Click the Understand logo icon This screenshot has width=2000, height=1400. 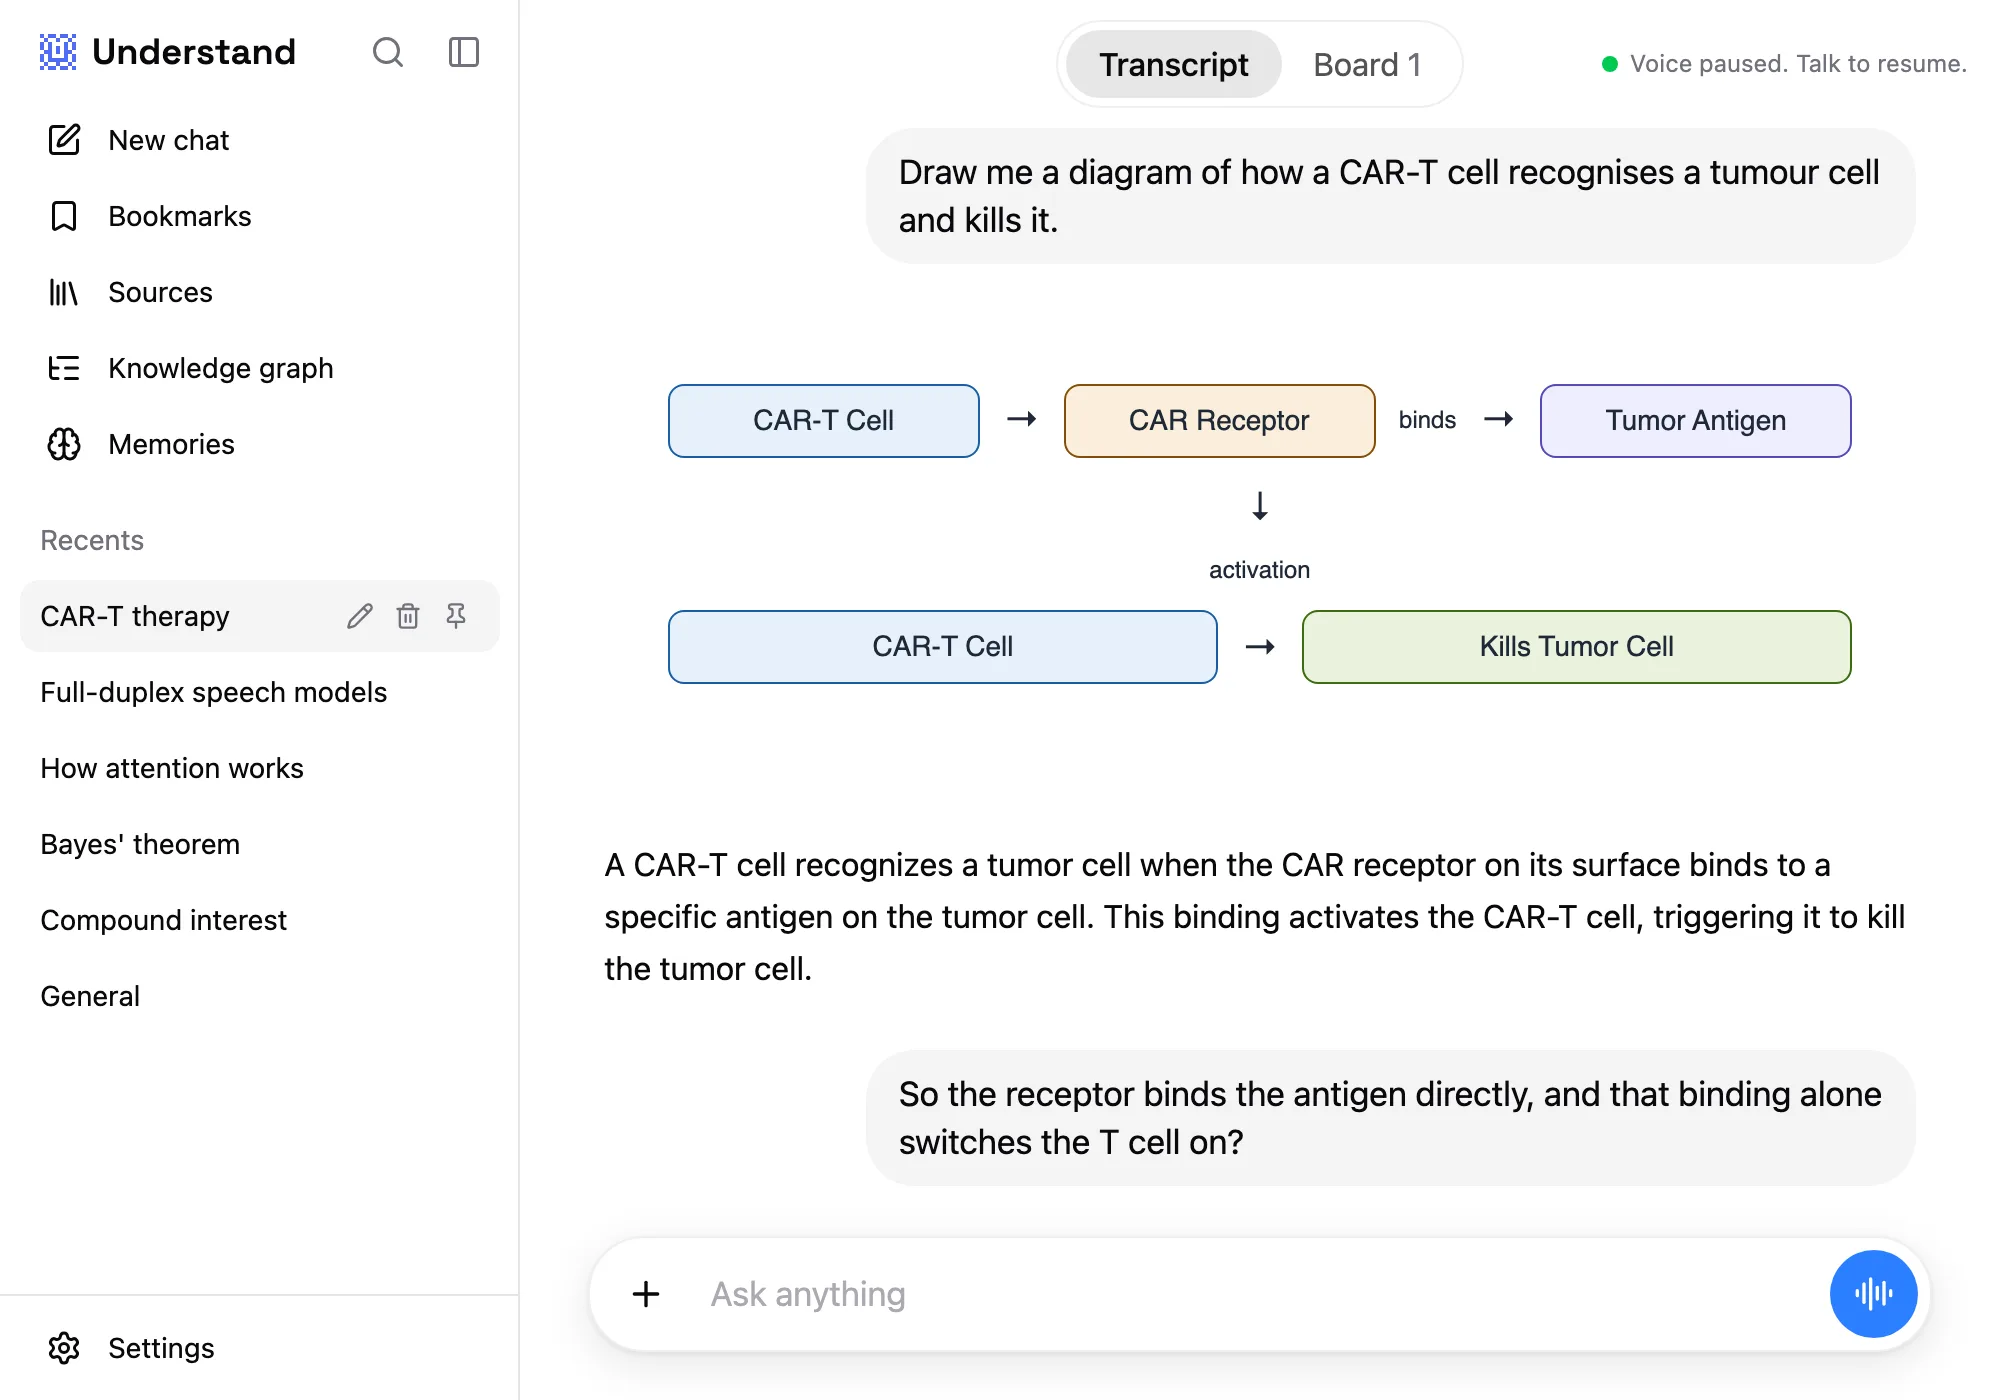(58, 52)
